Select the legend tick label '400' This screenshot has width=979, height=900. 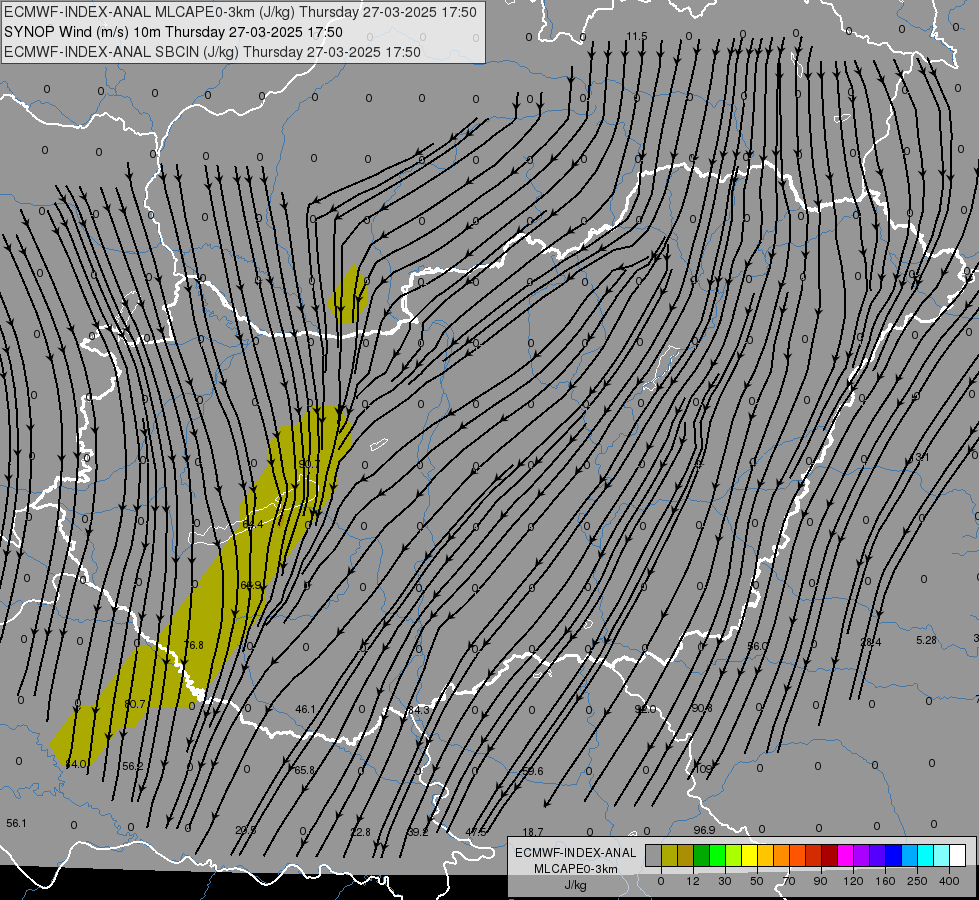tap(949, 881)
